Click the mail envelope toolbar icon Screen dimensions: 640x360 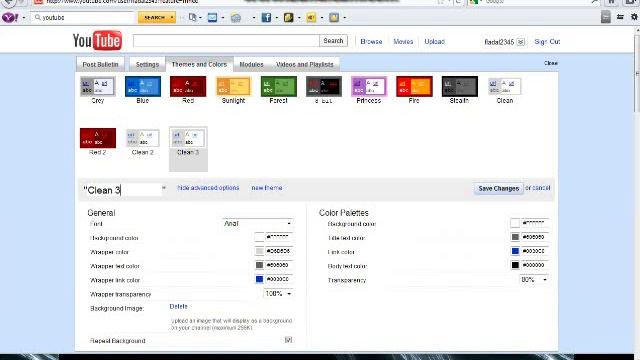(212, 18)
